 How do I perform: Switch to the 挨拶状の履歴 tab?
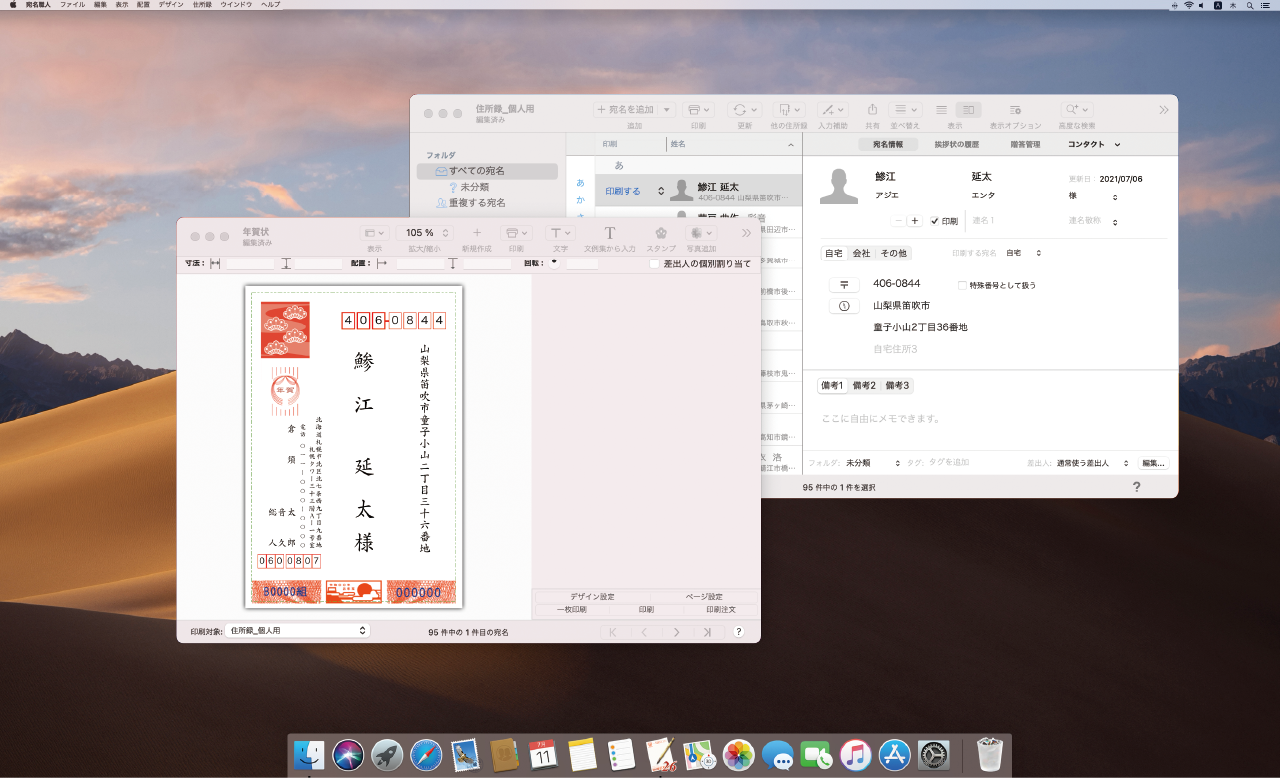(x=957, y=144)
